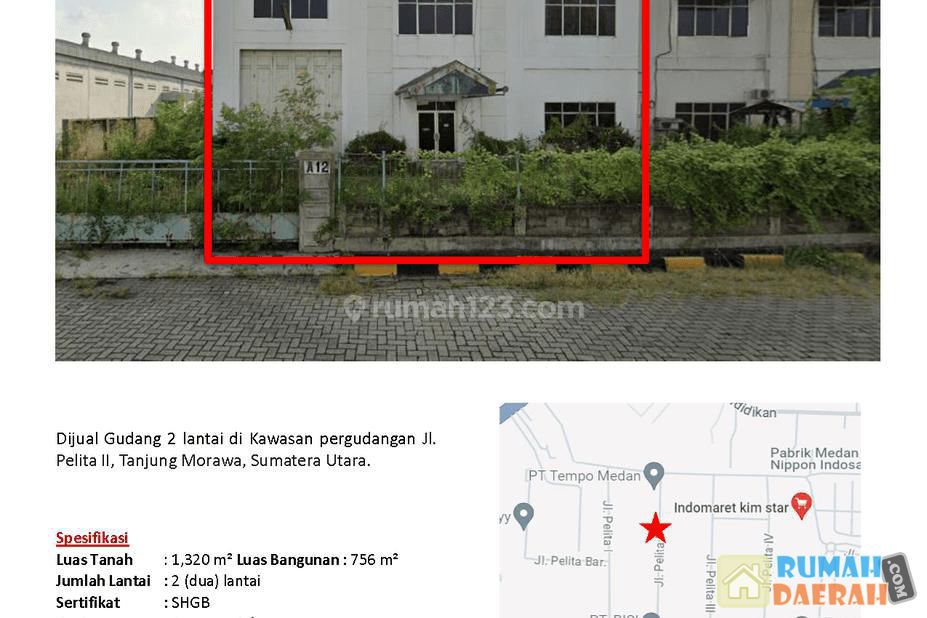The image size is (927, 618).
Task: Click the rumah123.com watermark pin icon
Action: [x=355, y=309]
